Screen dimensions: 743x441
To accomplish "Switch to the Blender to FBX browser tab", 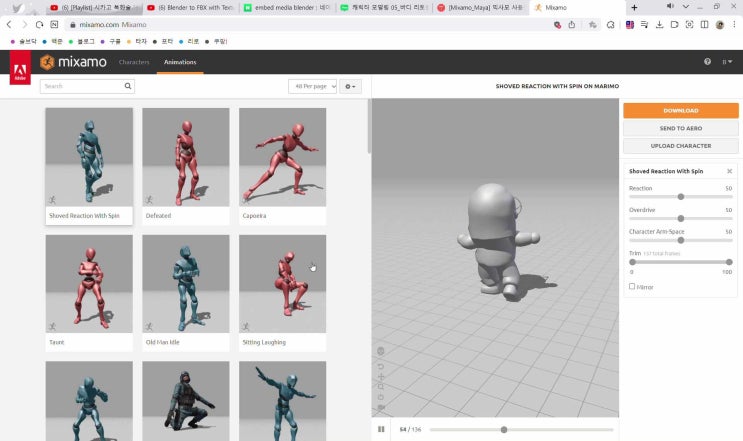I will 190,8.
